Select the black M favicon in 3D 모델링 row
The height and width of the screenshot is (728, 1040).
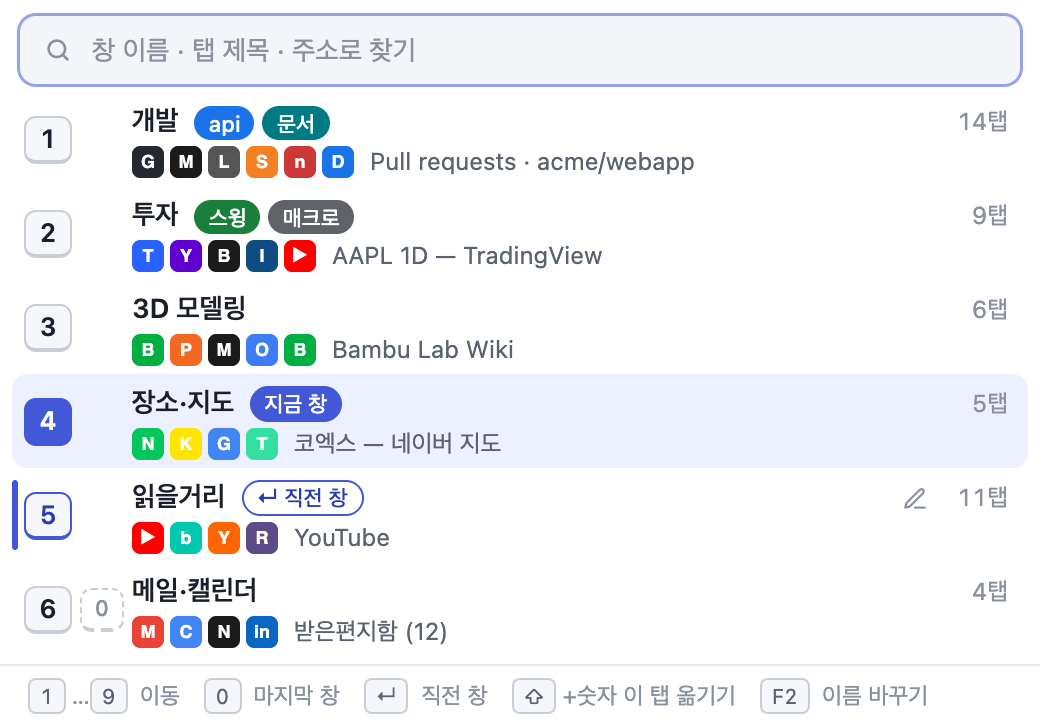coord(224,350)
